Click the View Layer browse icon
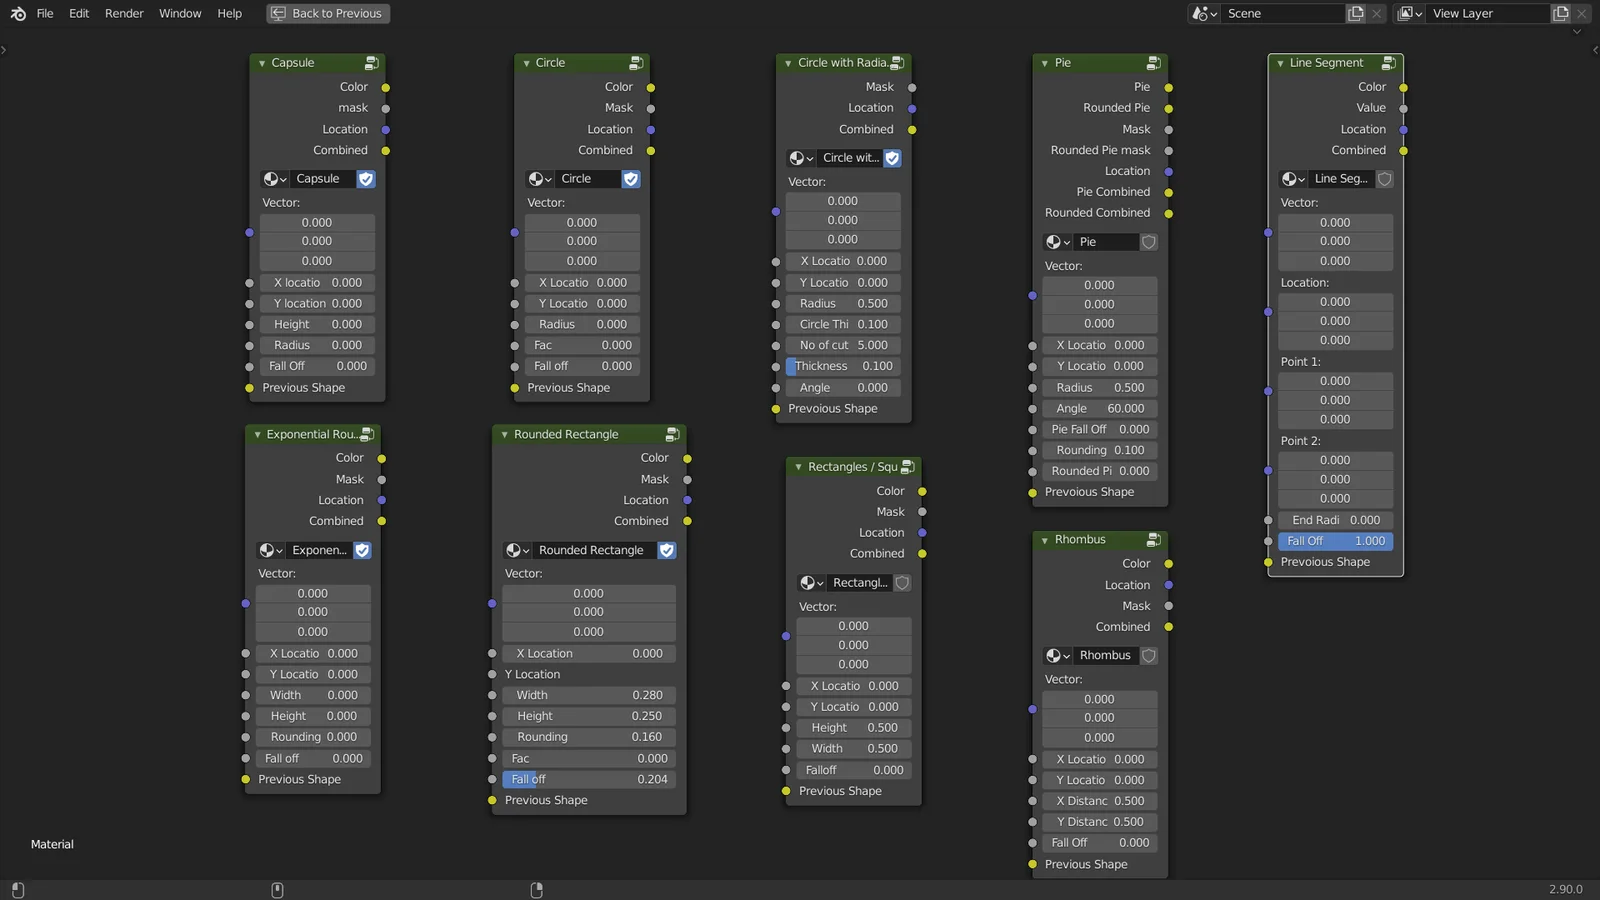The height and width of the screenshot is (900, 1600). tap(1409, 13)
